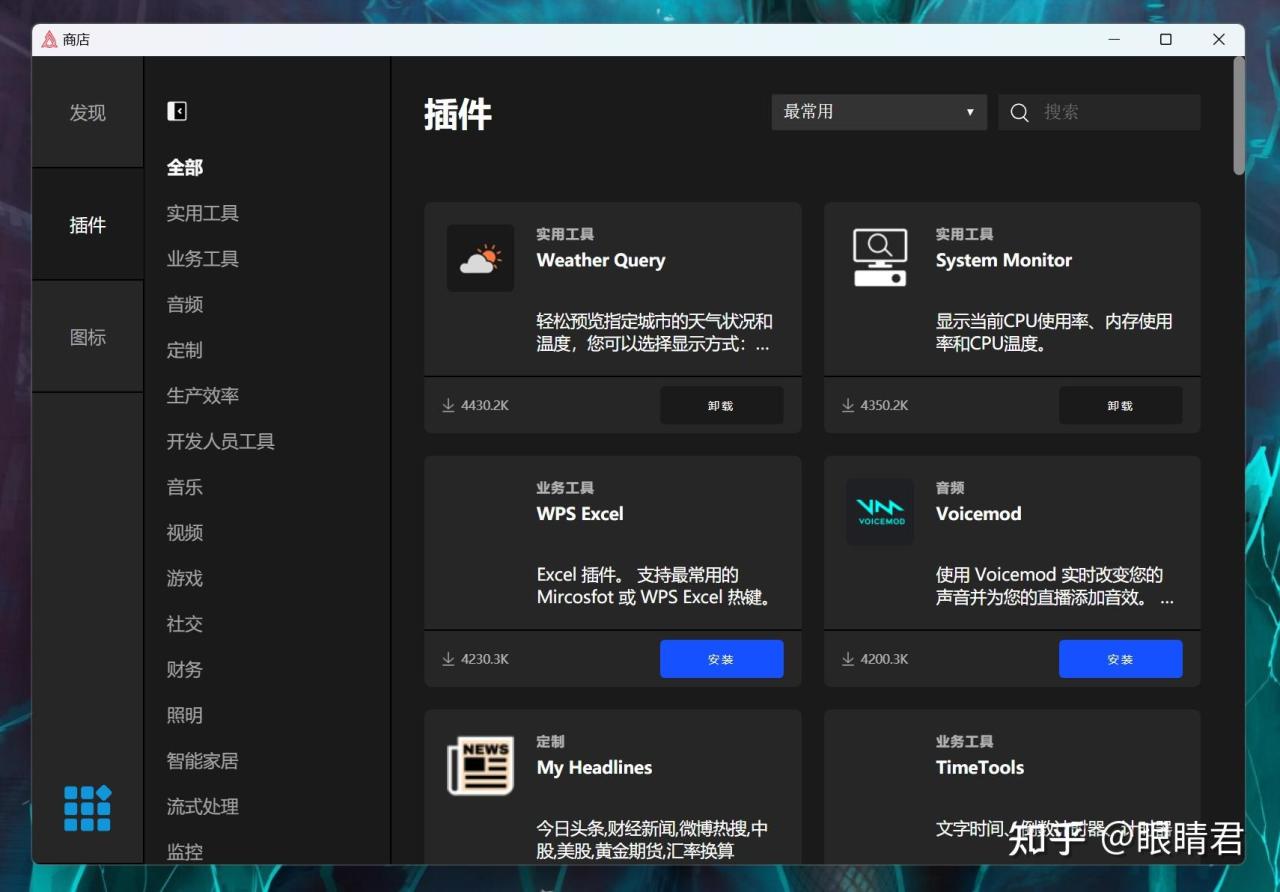The image size is (1280, 892).
Task: Click the System Monitor computer icon
Action: tap(880, 258)
